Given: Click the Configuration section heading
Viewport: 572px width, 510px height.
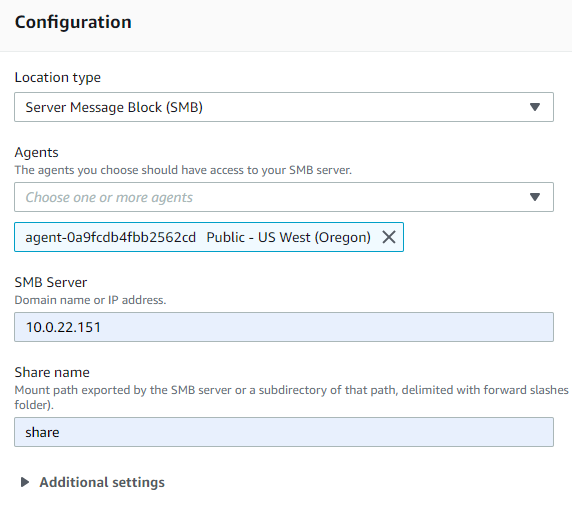Looking at the screenshot, I should (73, 22).
